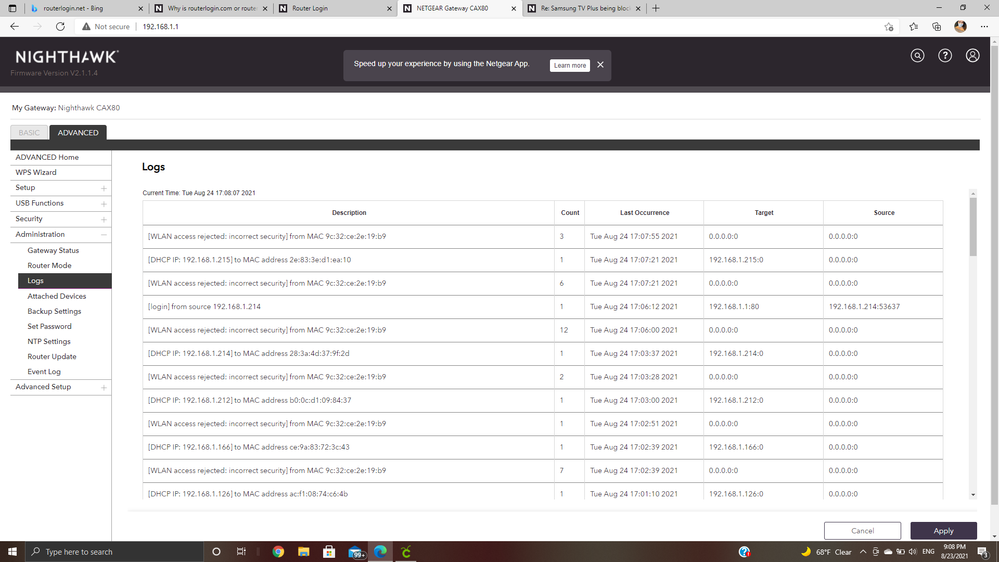Open Cortana circle on taskbar
Viewport: 999px width, 562px height.
click(x=216, y=552)
